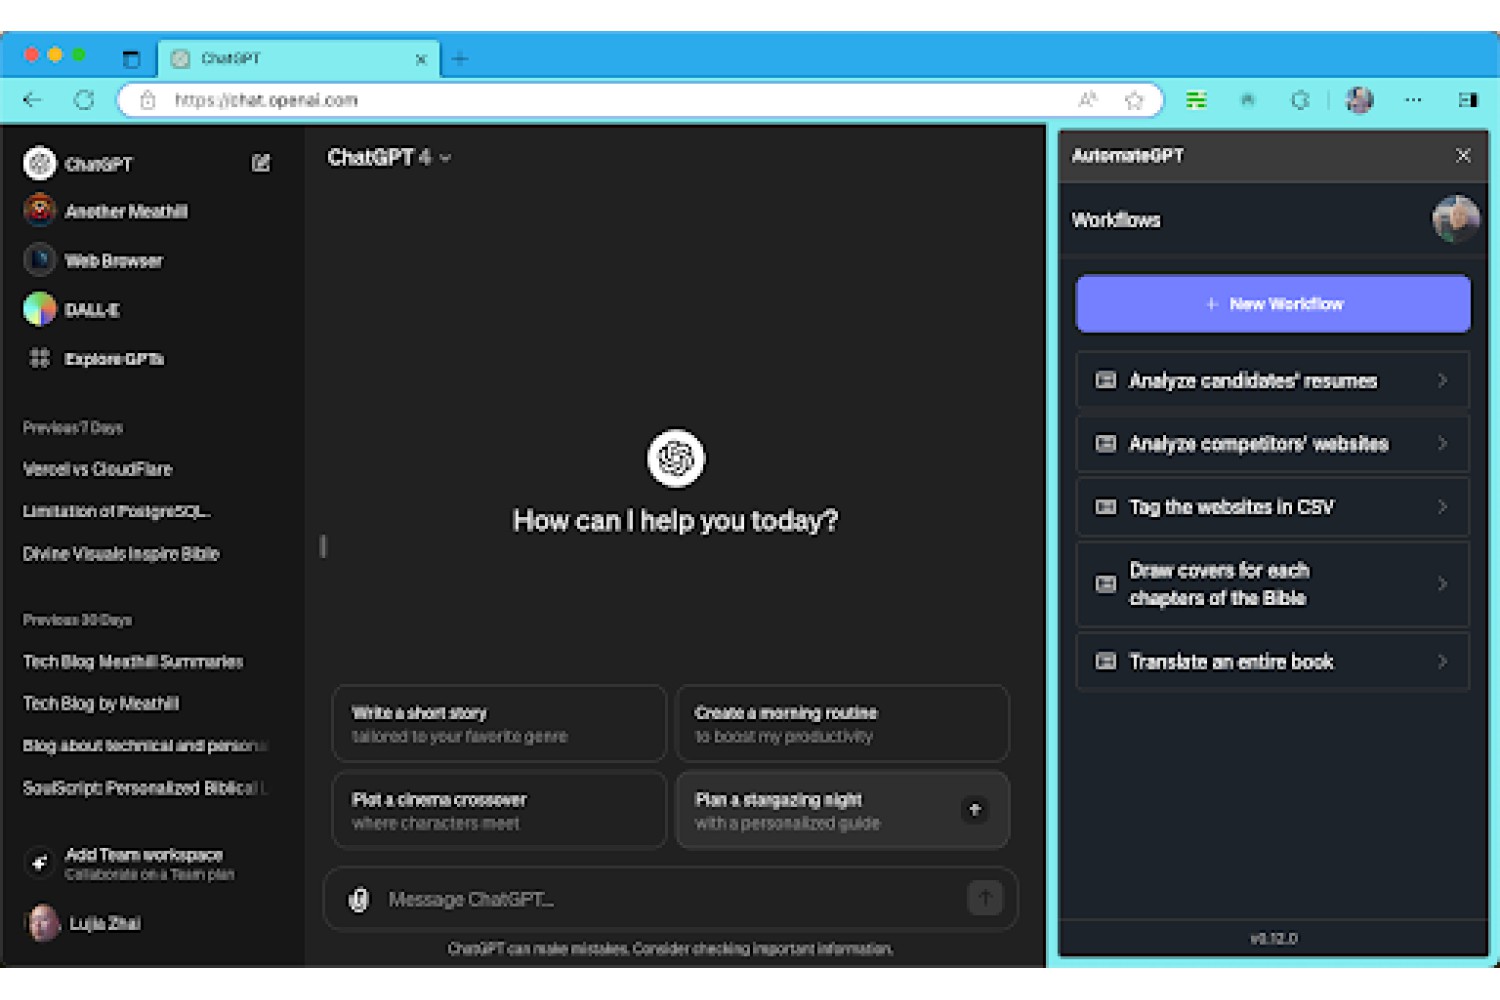This screenshot has height=1000, width=1500.
Task: Expand Draw covers for Bible chapters workflow
Action: click(1272, 584)
